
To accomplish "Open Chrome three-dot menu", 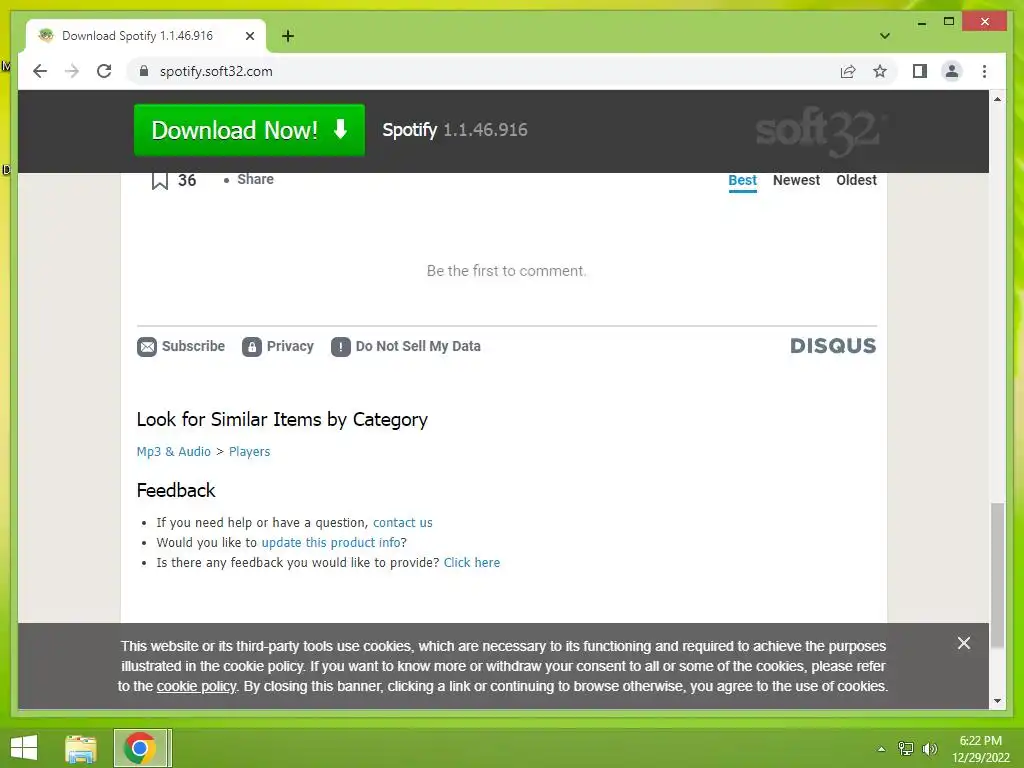I will [984, 71].
